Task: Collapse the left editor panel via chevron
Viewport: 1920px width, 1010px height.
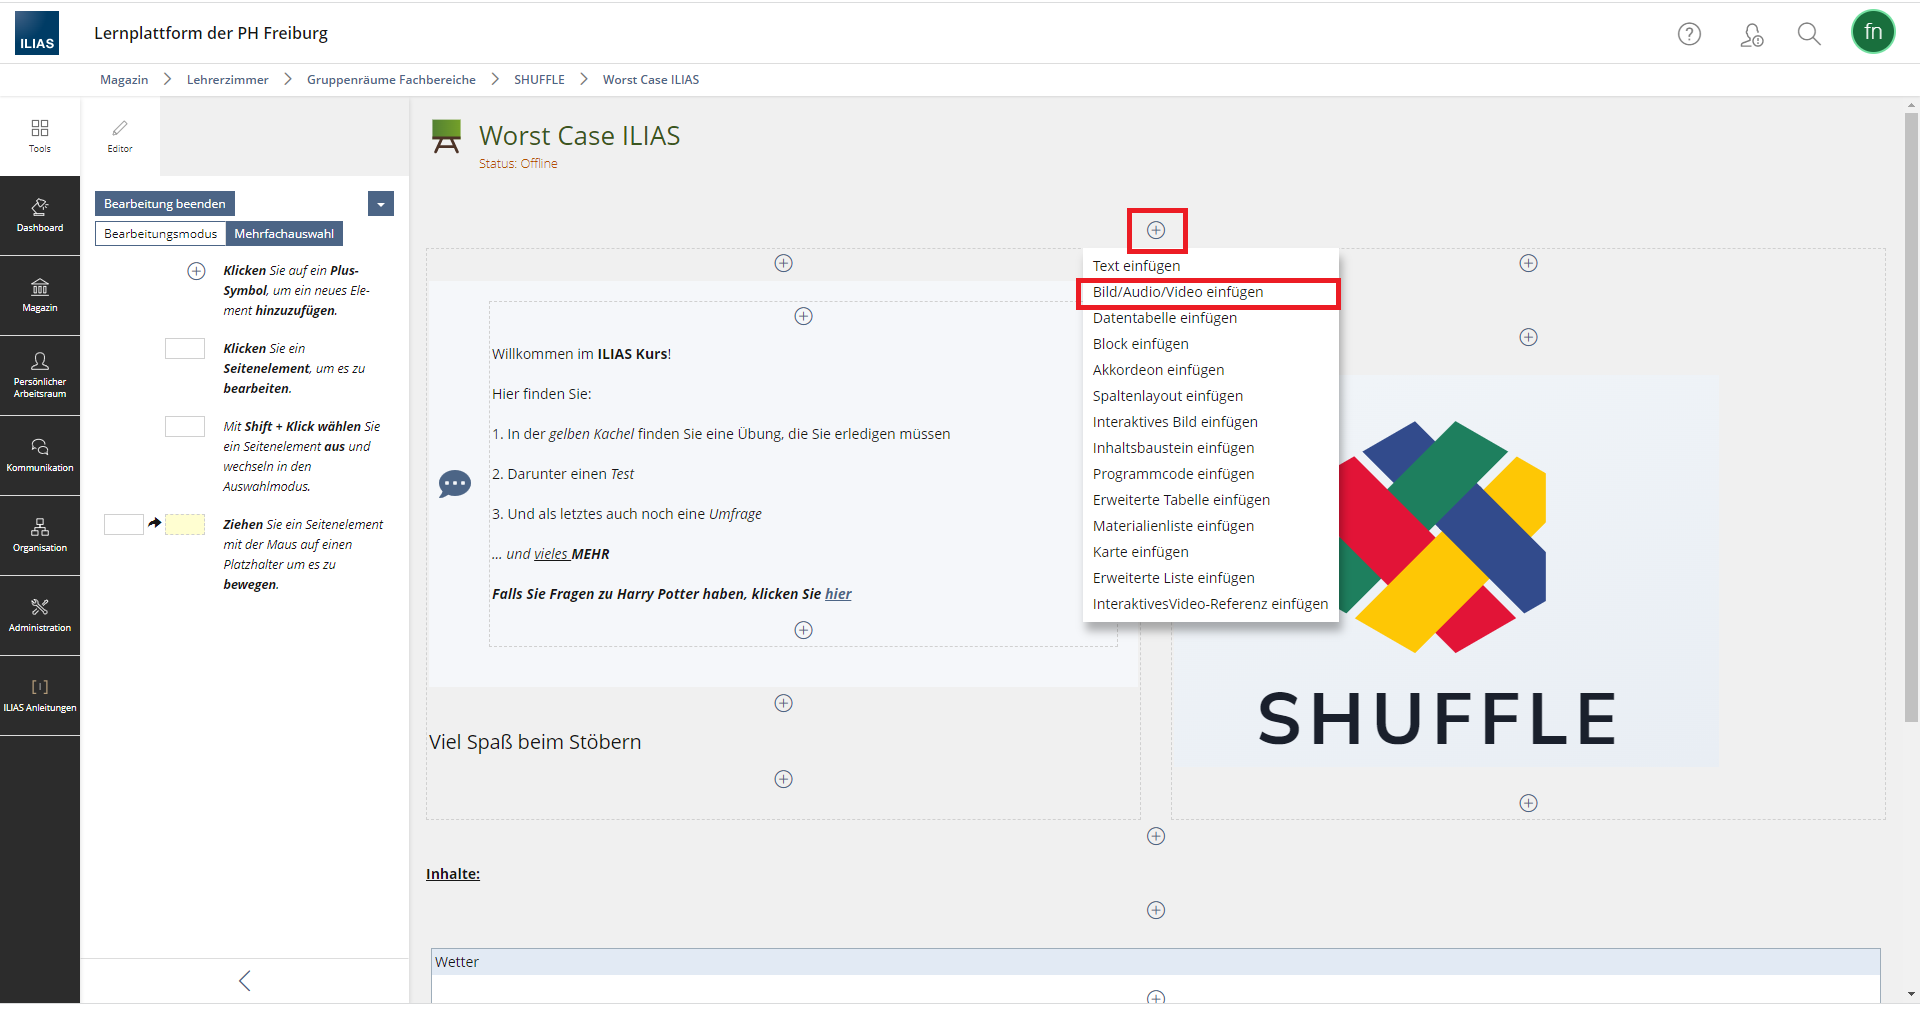Action: [x=245, y=981]
